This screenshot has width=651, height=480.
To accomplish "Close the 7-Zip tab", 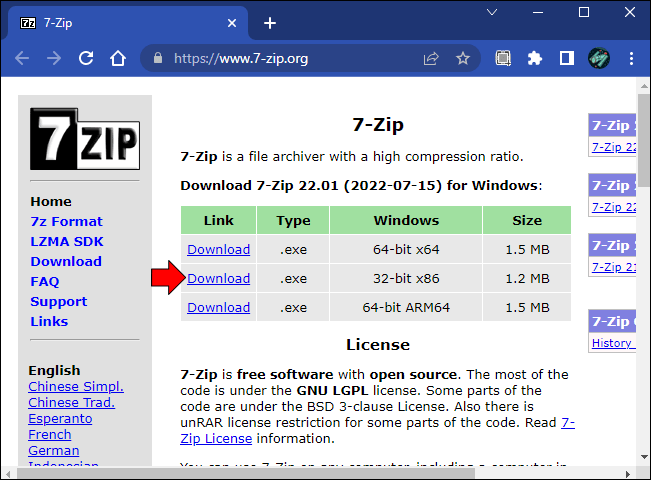I will (x=232, y=23).
